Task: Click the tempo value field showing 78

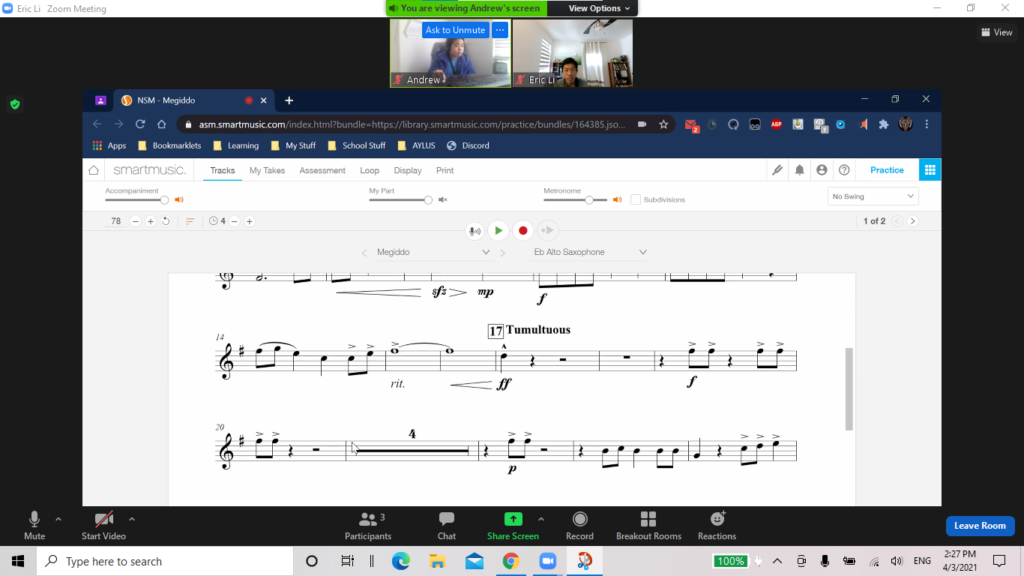Action: [x=116, y=221]
